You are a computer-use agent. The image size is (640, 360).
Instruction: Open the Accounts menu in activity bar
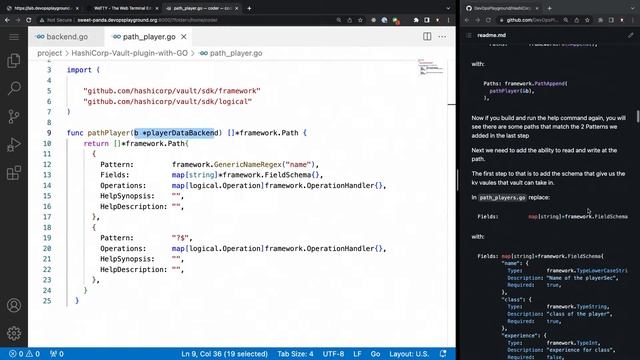(x=14, y=305)
